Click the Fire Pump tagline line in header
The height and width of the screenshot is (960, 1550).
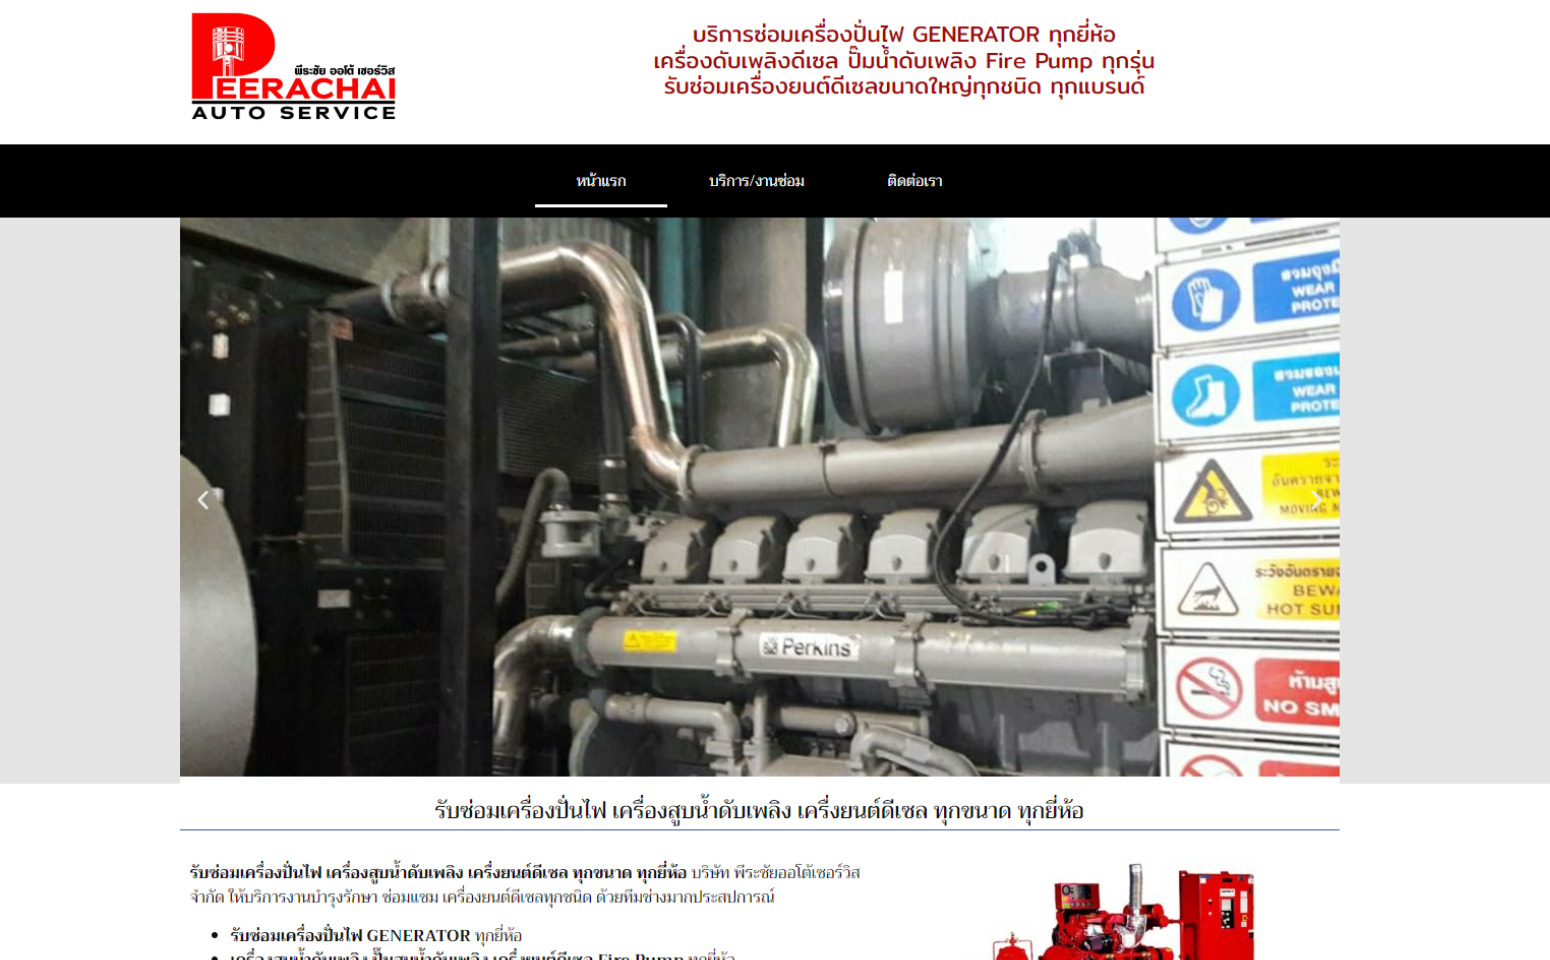pyautogui.click(x=903, y=61)
